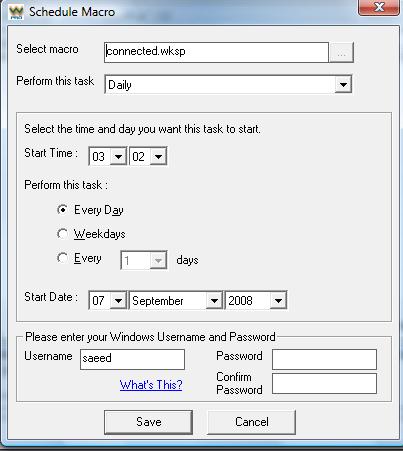
Task: Close the Schedule Macro dialog
Action: click(x=379, y=7)
